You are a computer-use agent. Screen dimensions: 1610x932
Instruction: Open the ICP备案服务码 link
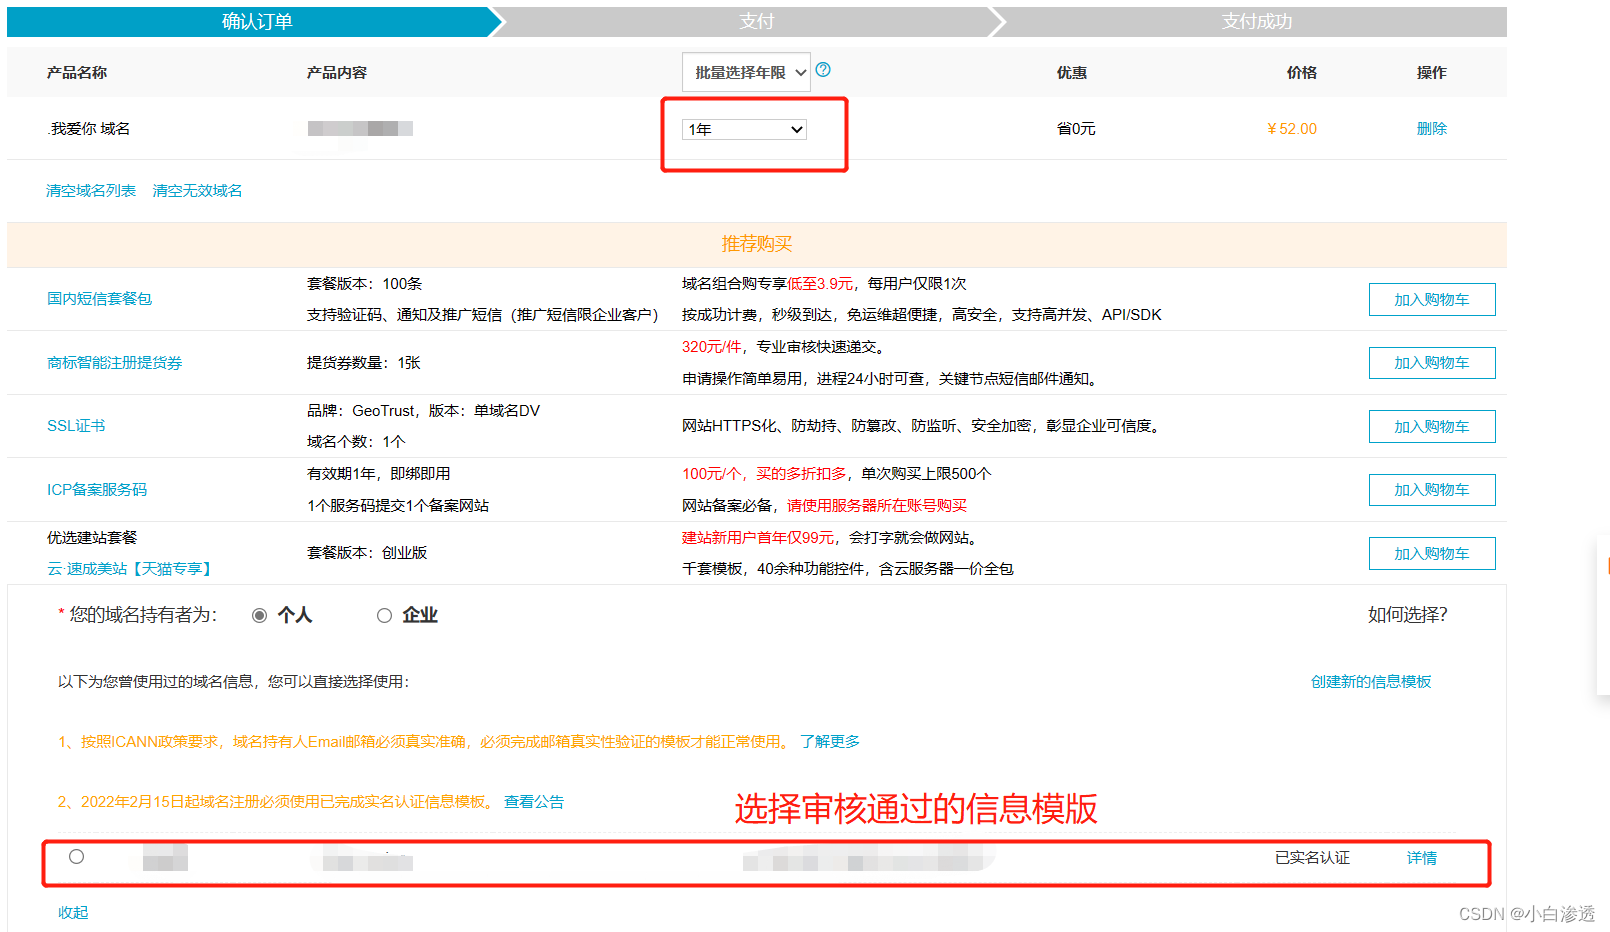pyautogui.click(x=97, y=489)
